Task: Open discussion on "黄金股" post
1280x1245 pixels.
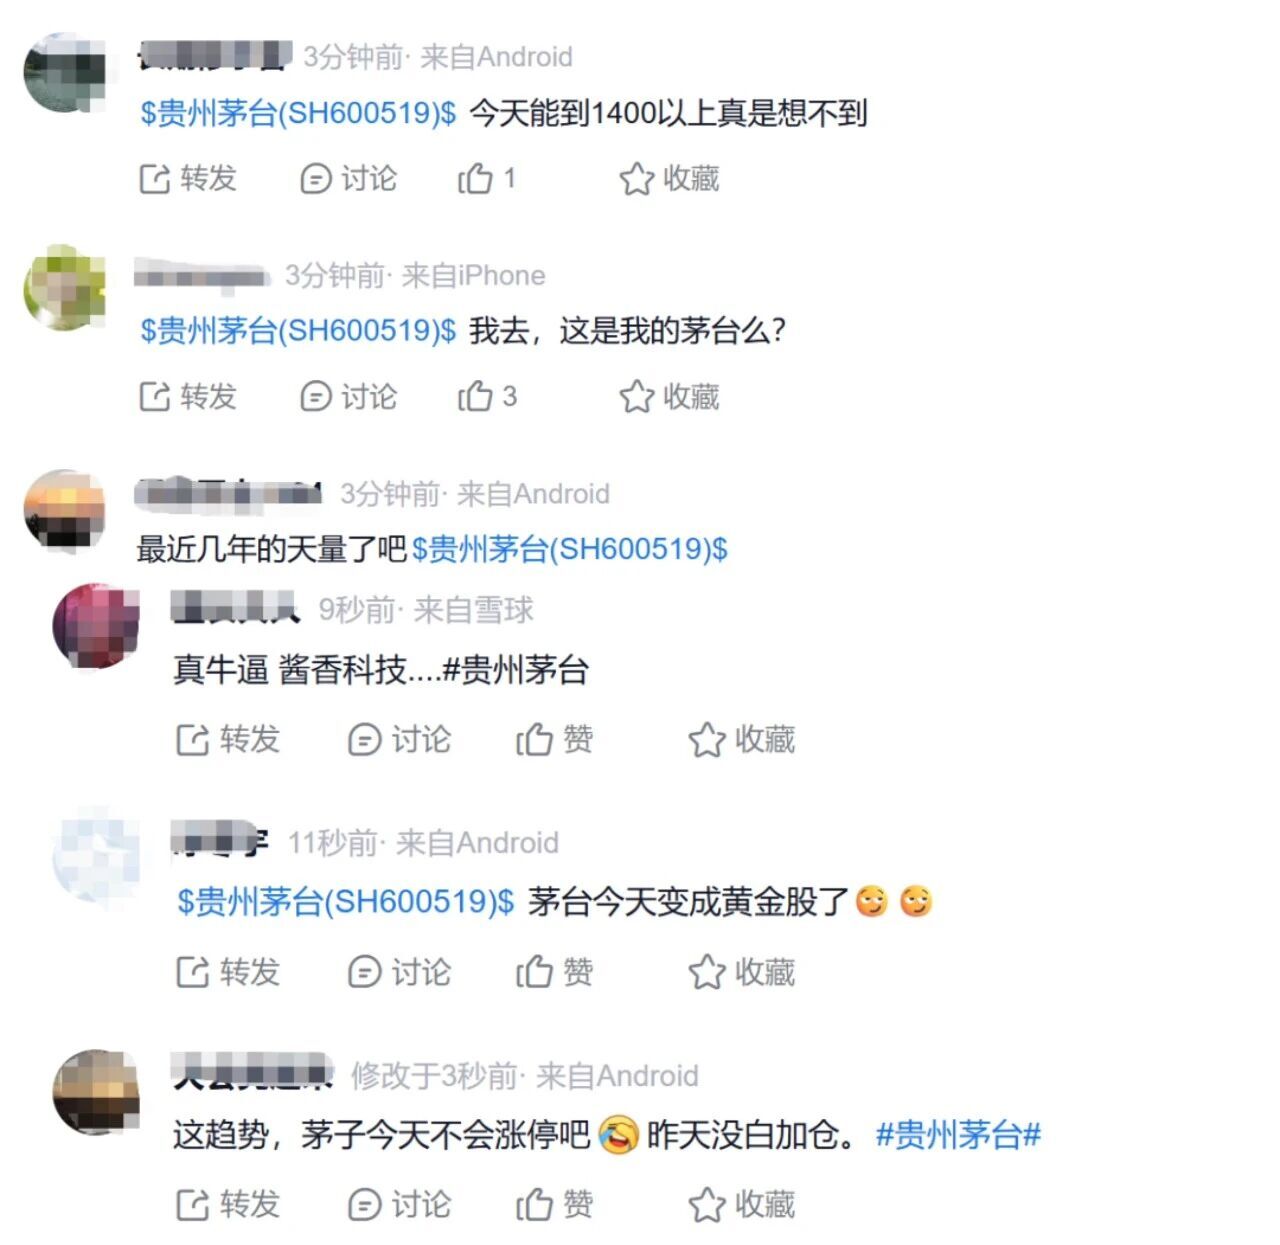Action: (x=399, y=972)
